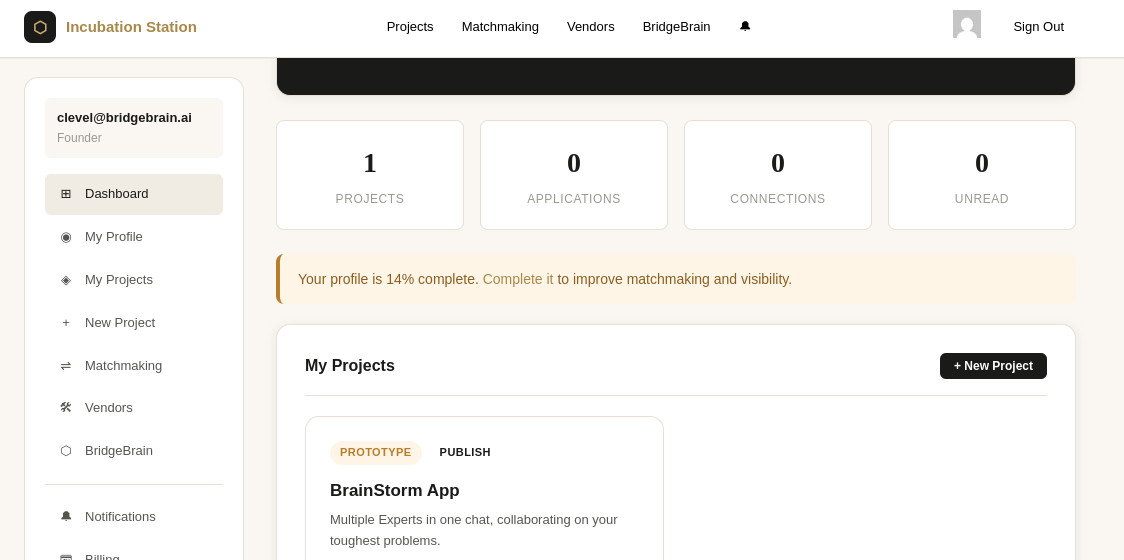Click the BridgeBrain hexagon icon in the sidebar
Screen dimensions: 1124x560
(66, 451)
